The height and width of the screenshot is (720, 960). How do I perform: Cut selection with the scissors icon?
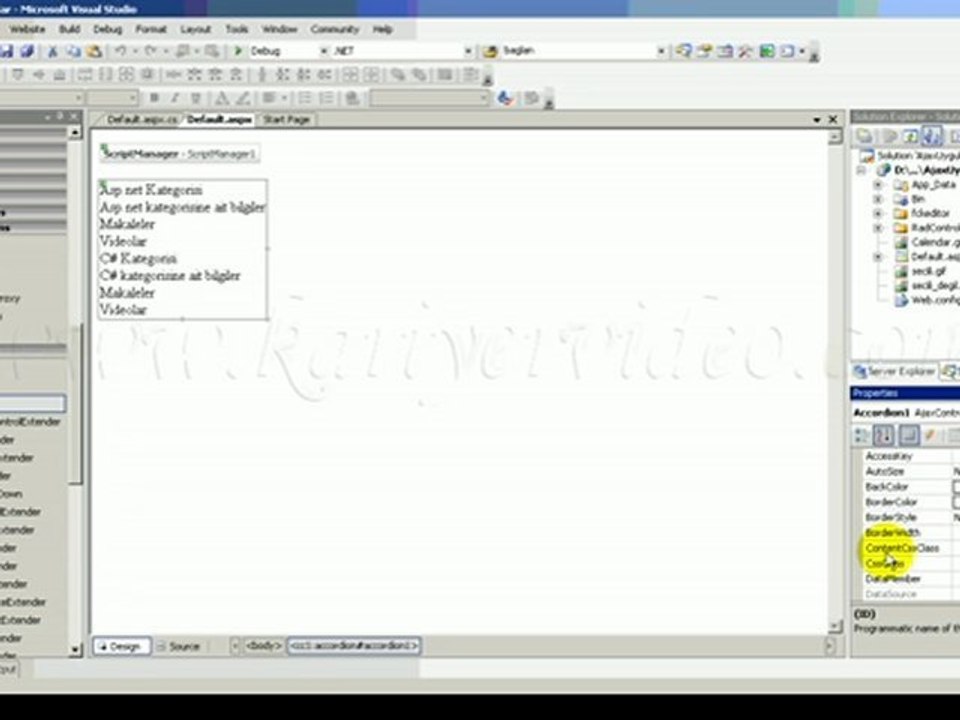53,51
